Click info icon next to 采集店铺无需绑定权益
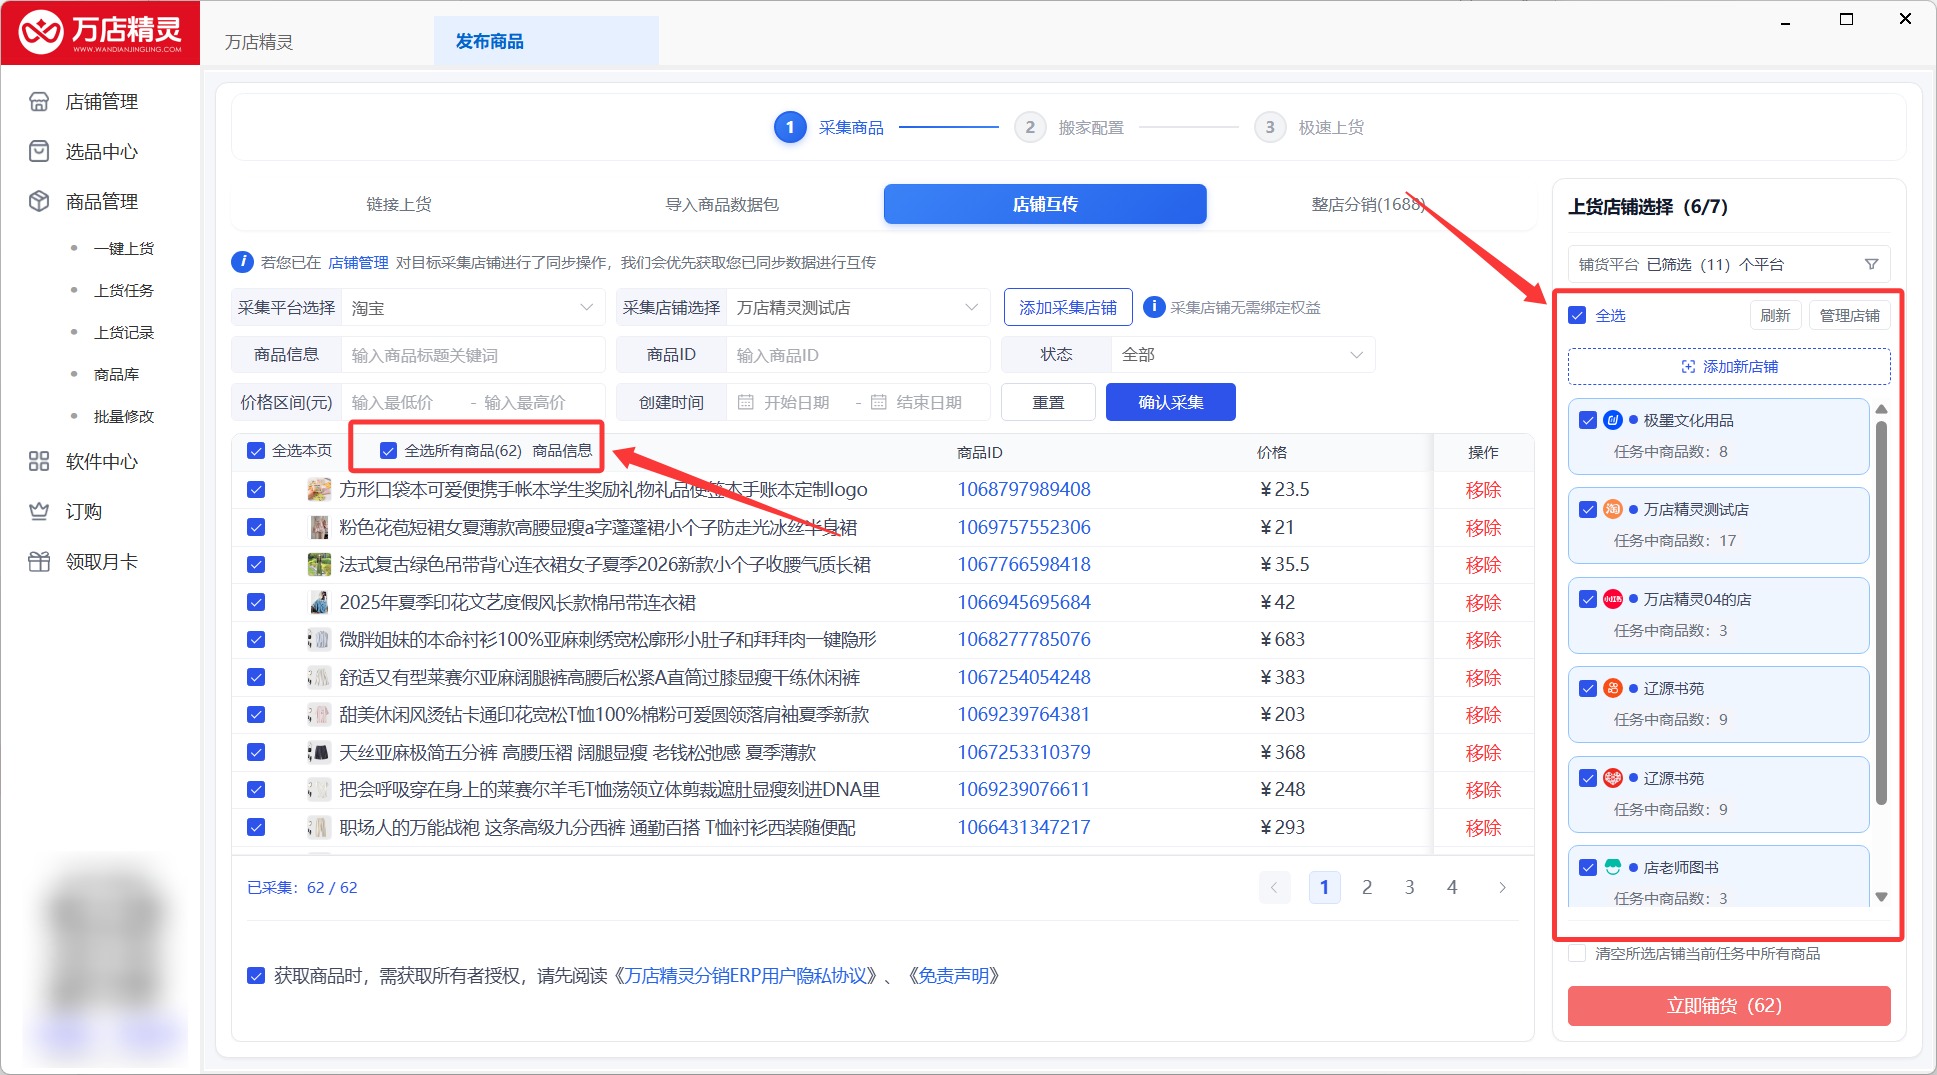The height and width of the screenshot is (1075, 1937). pos(1154,307)
